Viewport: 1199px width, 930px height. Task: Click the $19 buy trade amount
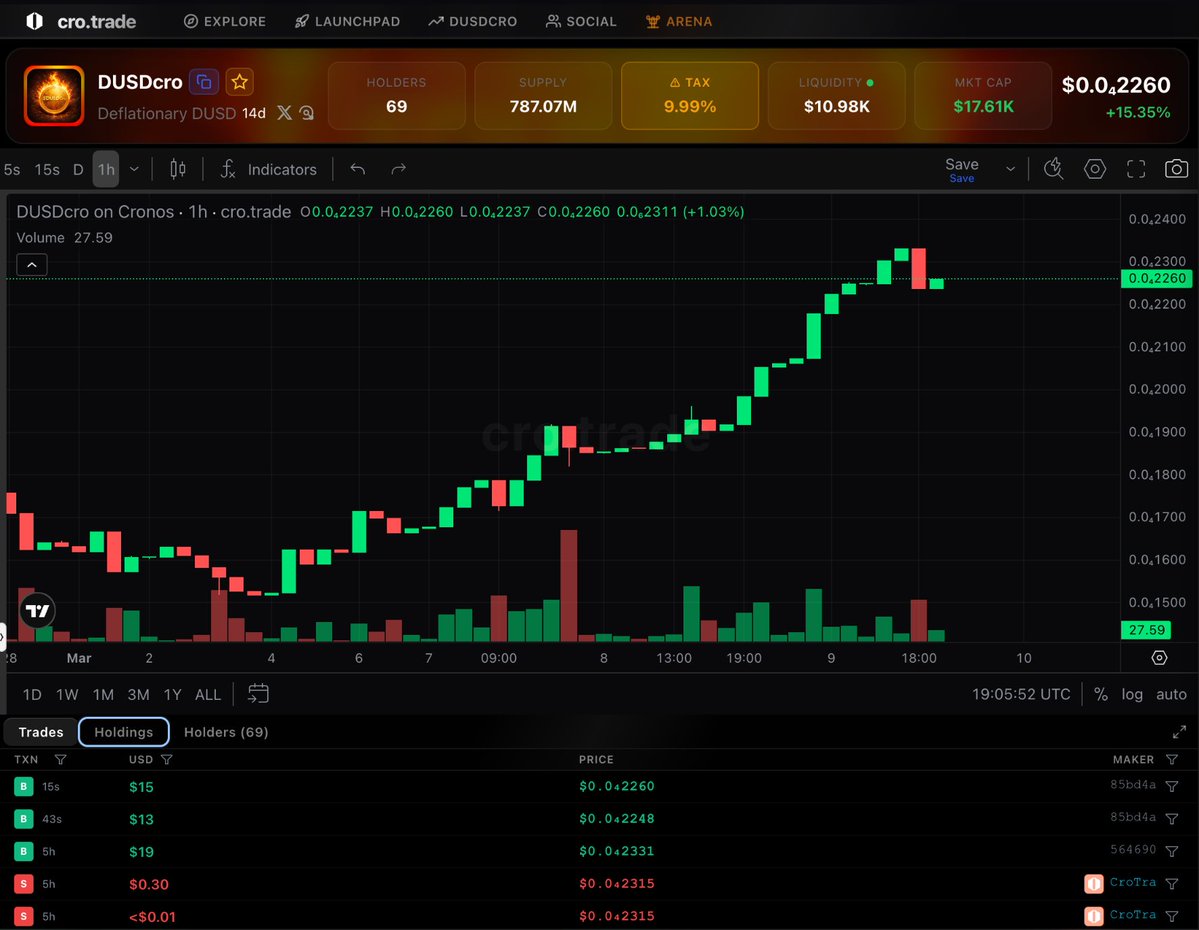141,851
